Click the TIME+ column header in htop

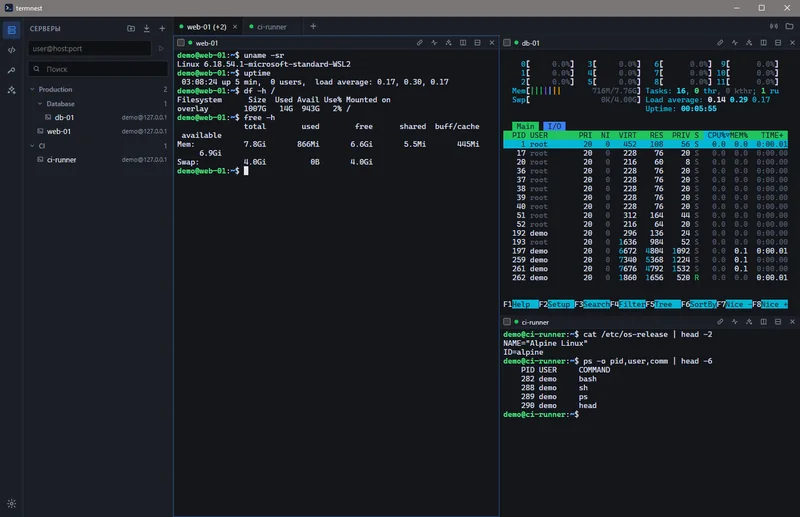click(772, 135)
